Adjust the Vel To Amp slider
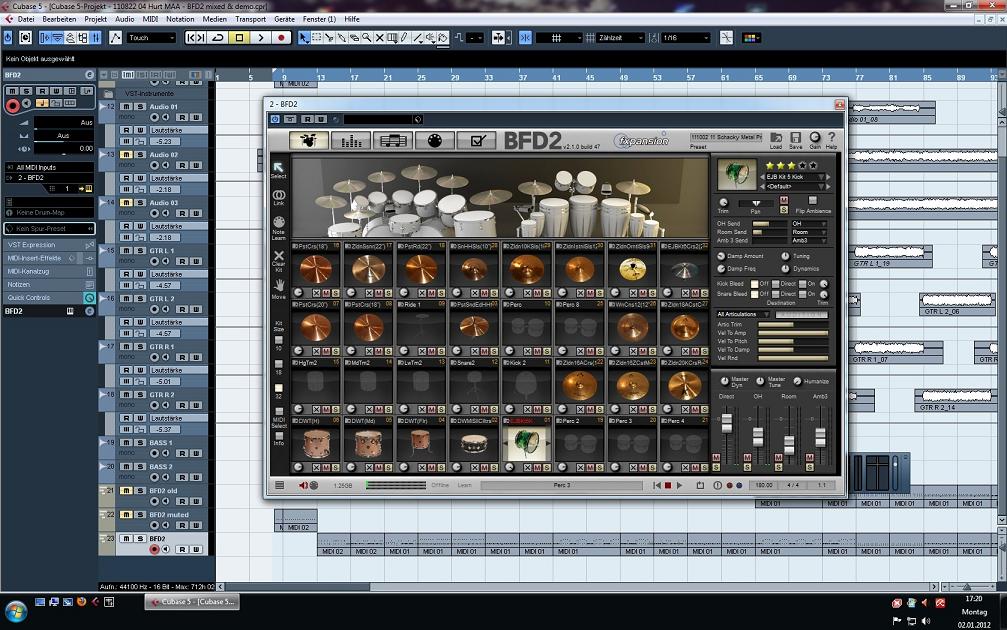Screen dimensions: 1007x630 [793, 333]
